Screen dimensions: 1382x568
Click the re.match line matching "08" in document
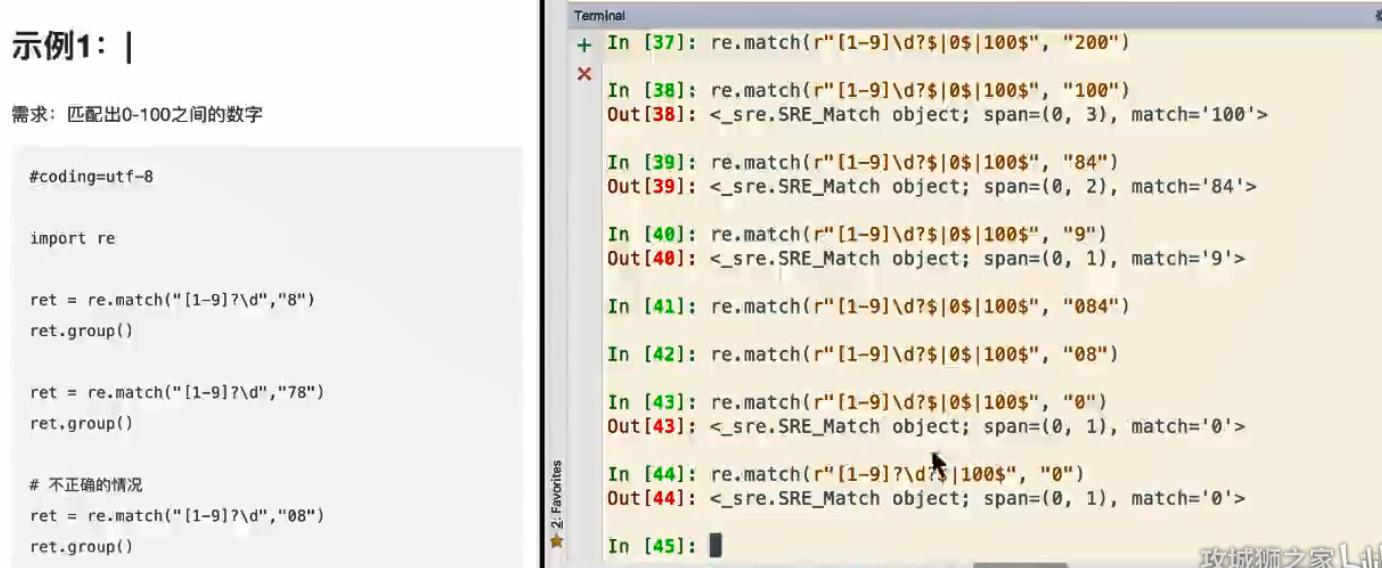(177, 516)
